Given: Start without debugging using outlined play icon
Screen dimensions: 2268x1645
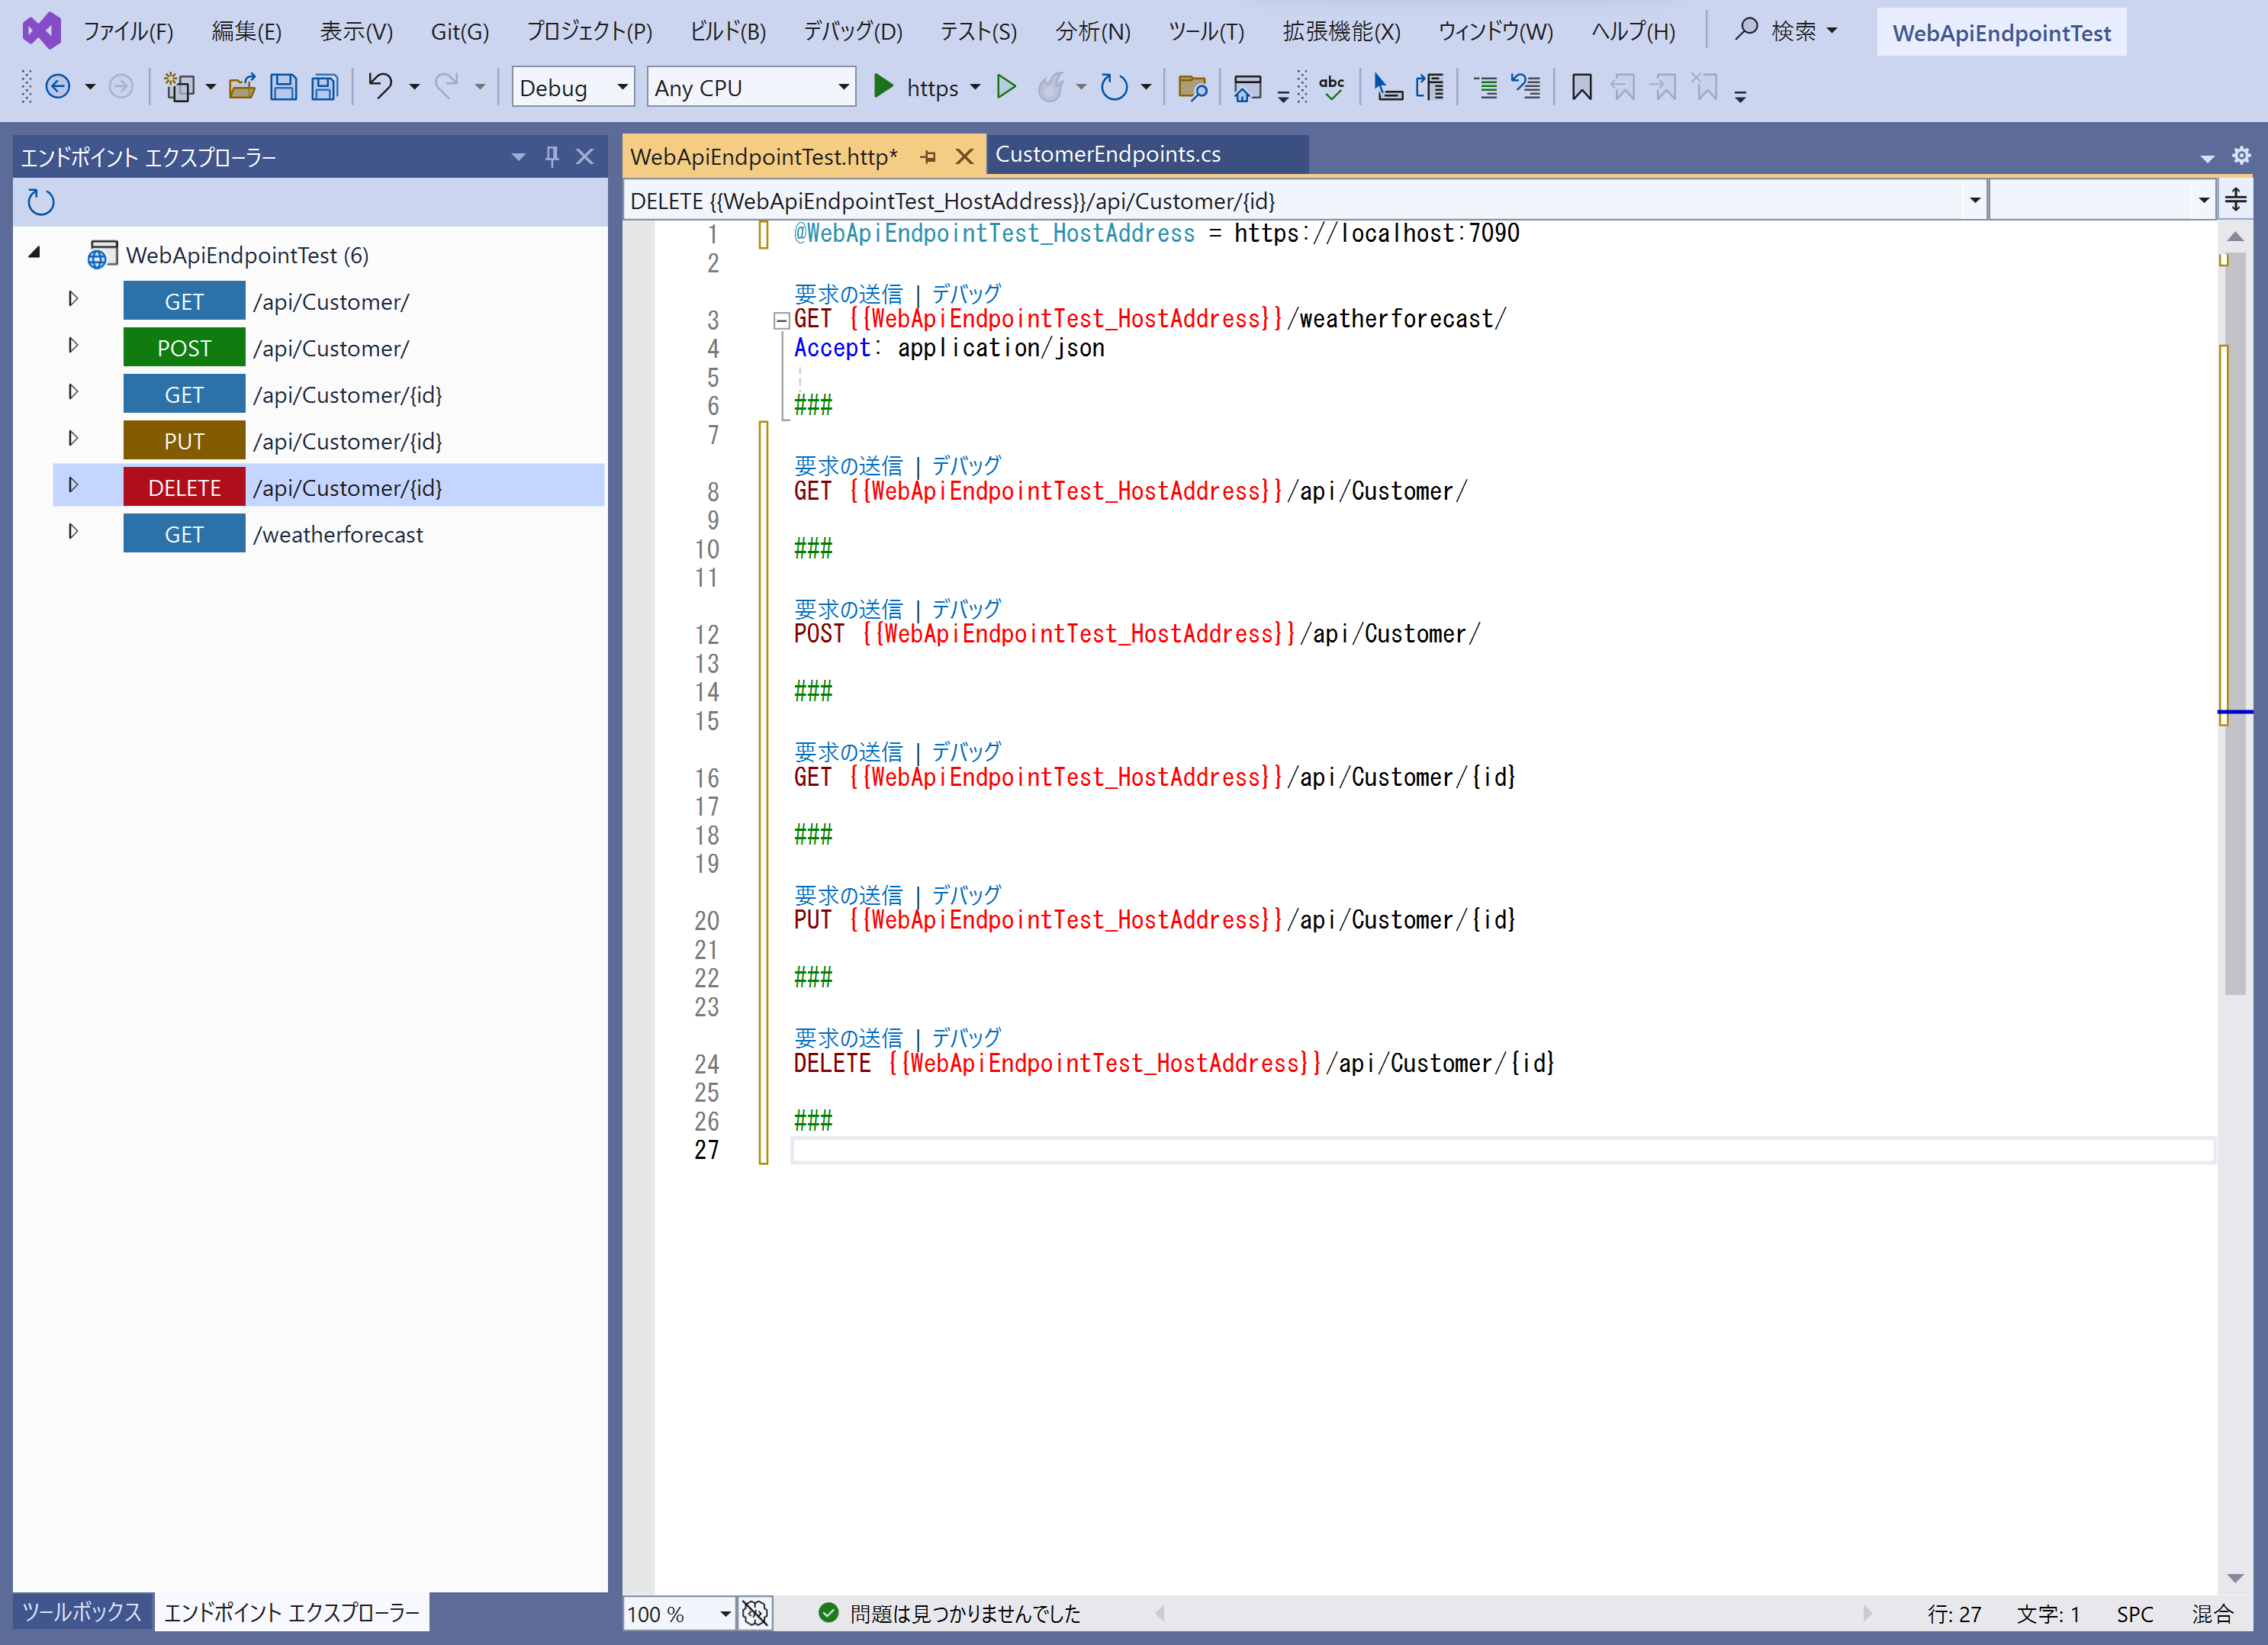Looking at the screenshot, I should coord(1006,87).
